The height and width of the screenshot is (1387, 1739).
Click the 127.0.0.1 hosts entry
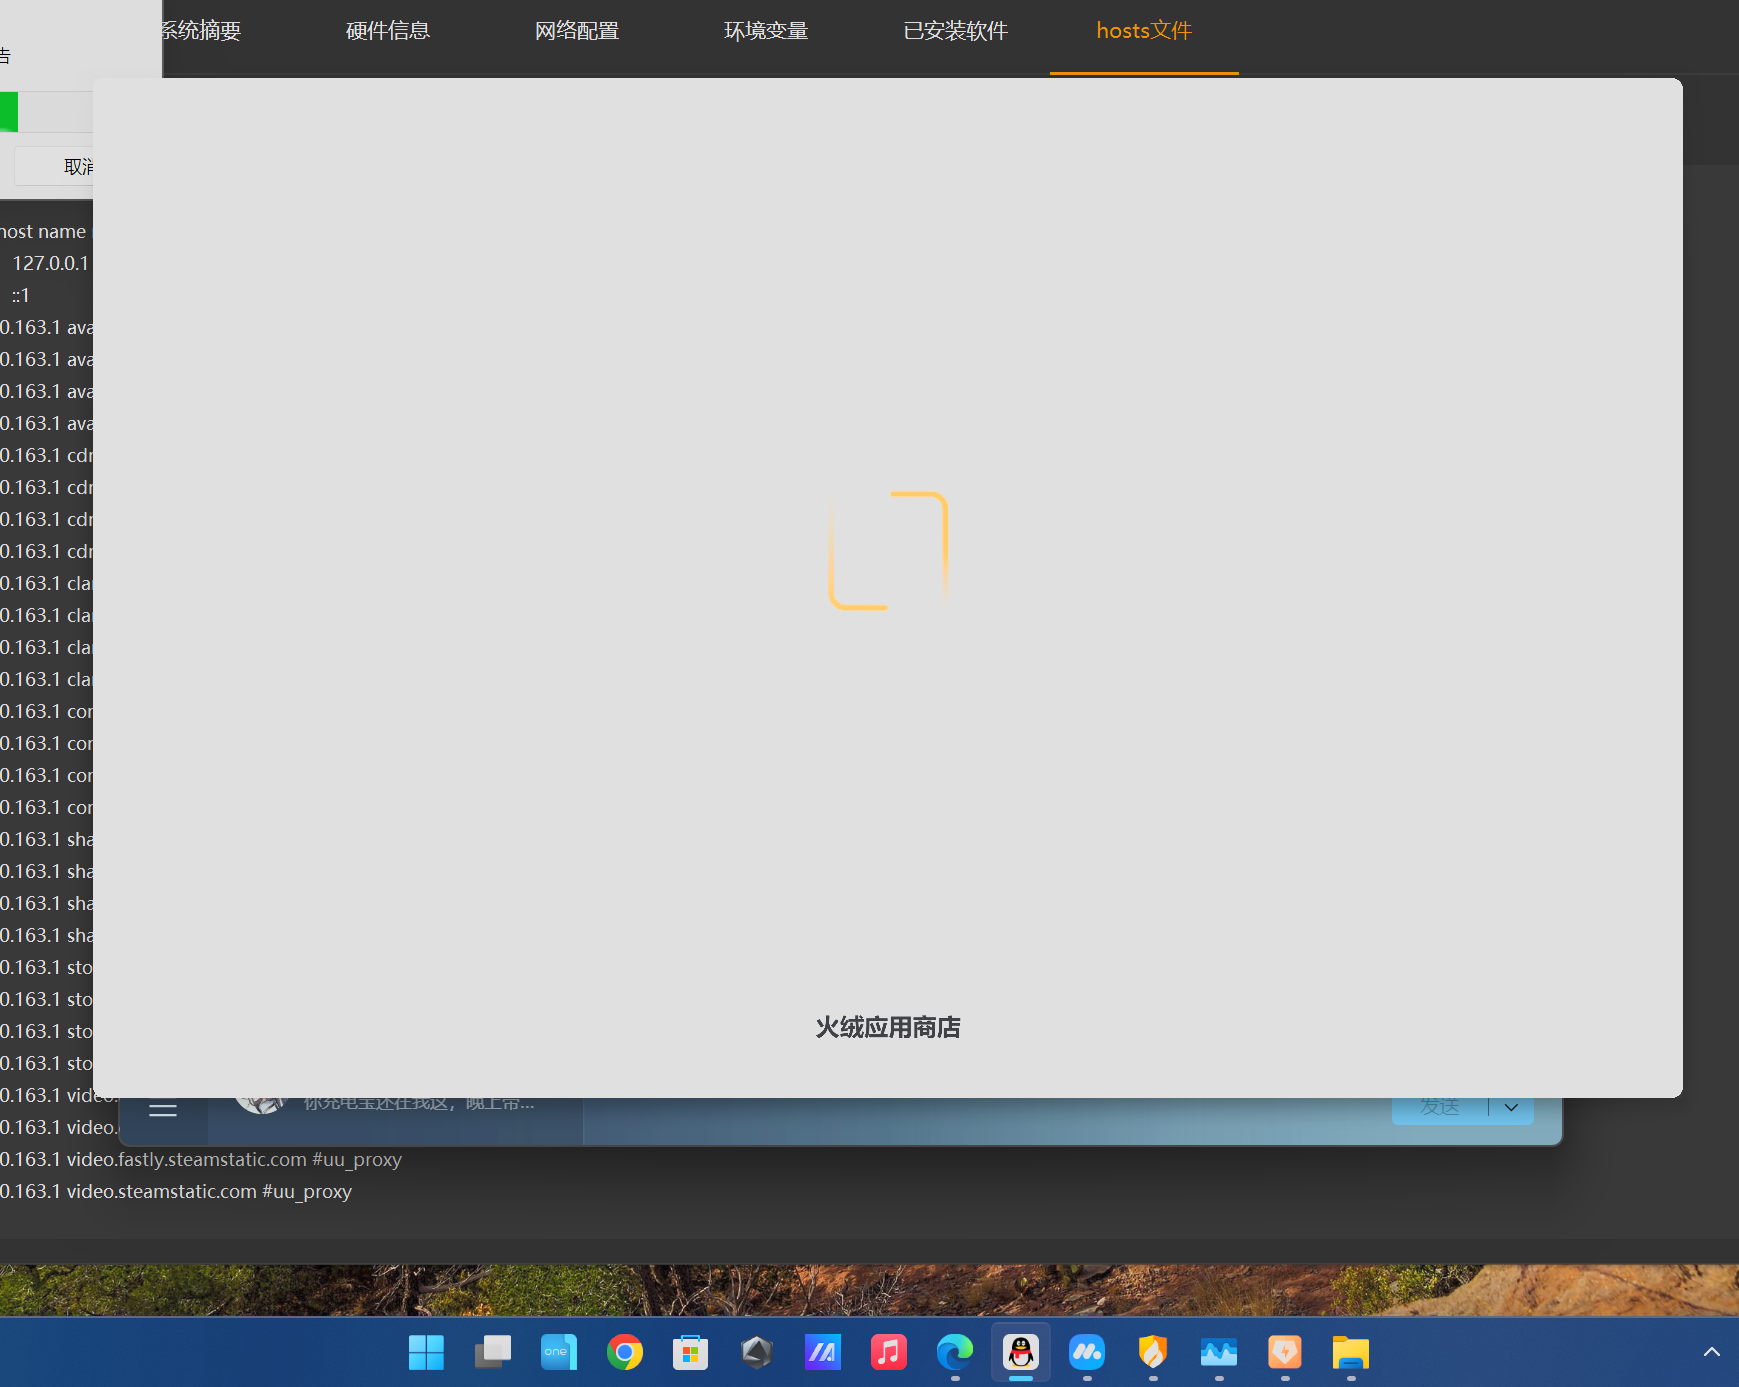pos(51,263)
